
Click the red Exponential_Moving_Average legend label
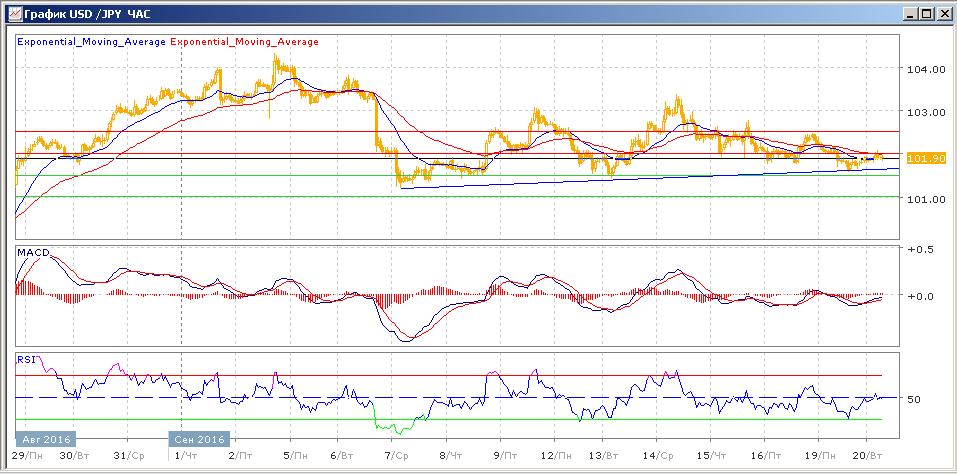pyautogui.click(x=245, y=42)
